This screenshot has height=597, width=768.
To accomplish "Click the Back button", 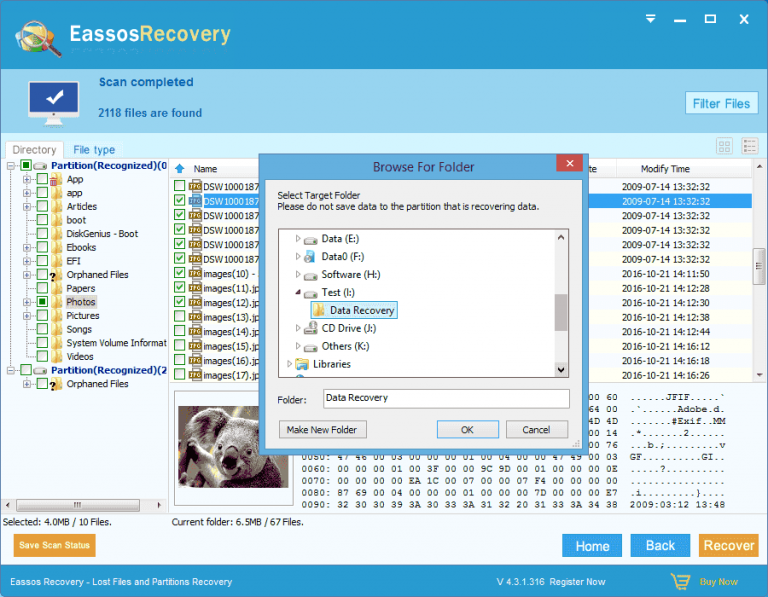I will point(660,545).
